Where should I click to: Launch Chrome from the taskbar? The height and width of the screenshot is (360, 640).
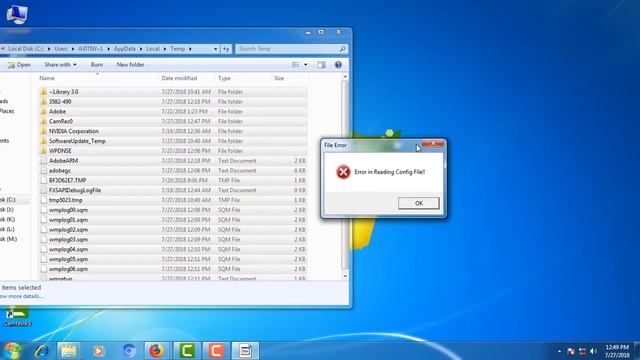pos(129,351)
